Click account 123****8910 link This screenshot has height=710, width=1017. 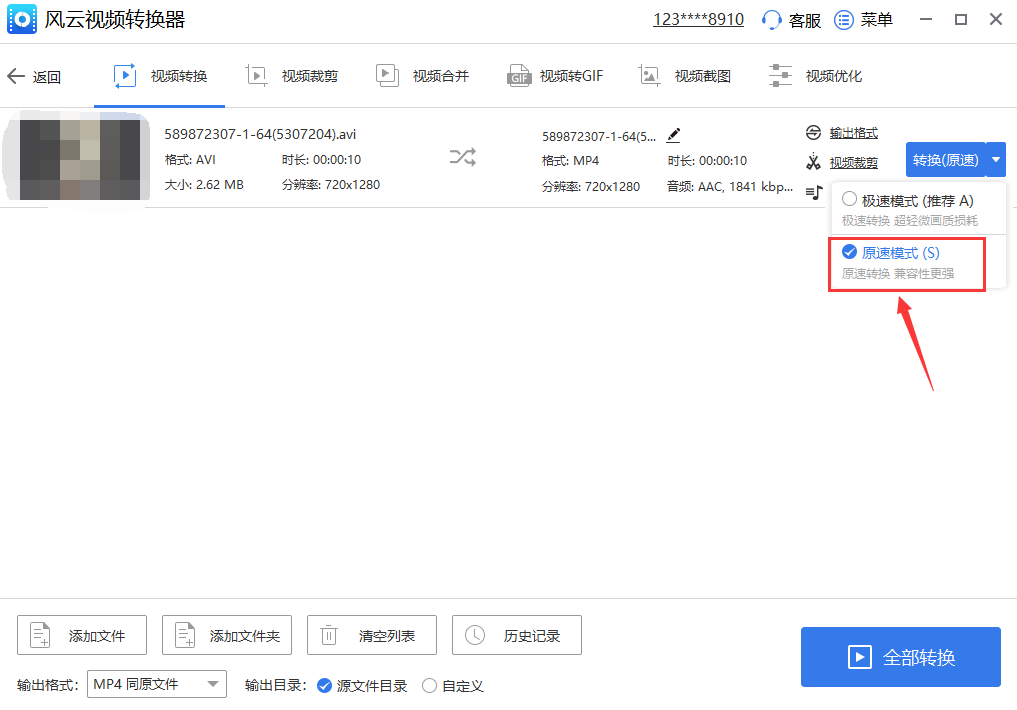(x=699, y=19)
